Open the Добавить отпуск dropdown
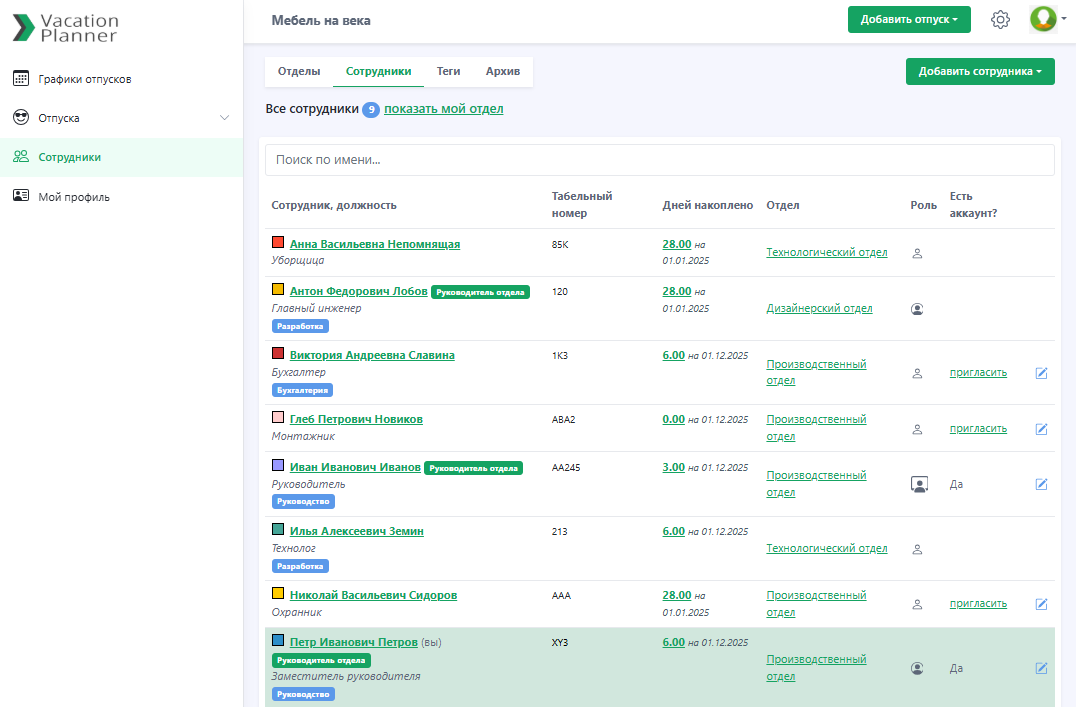The image size is (1076, 707). pos(908,20)
